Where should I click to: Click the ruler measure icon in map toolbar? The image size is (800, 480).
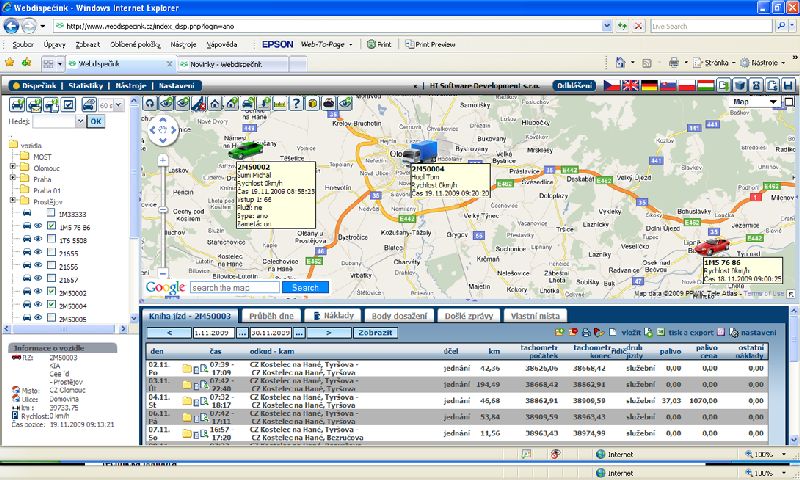click(280, 104)
